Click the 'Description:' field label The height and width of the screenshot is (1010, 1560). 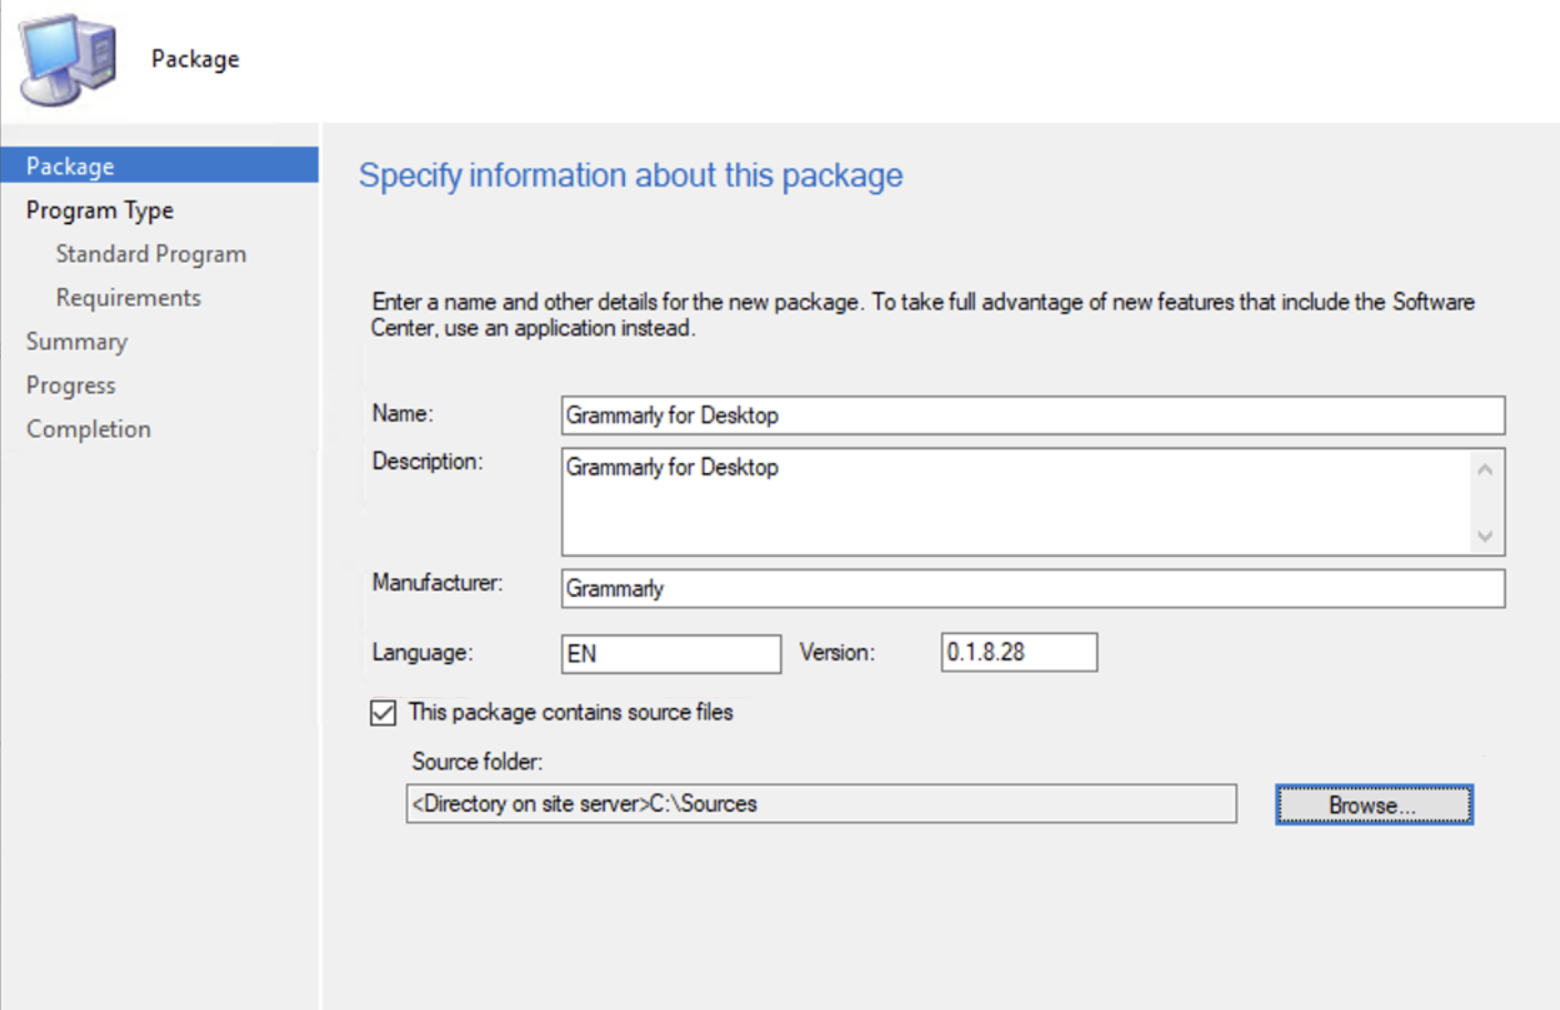tap(427, 461)
